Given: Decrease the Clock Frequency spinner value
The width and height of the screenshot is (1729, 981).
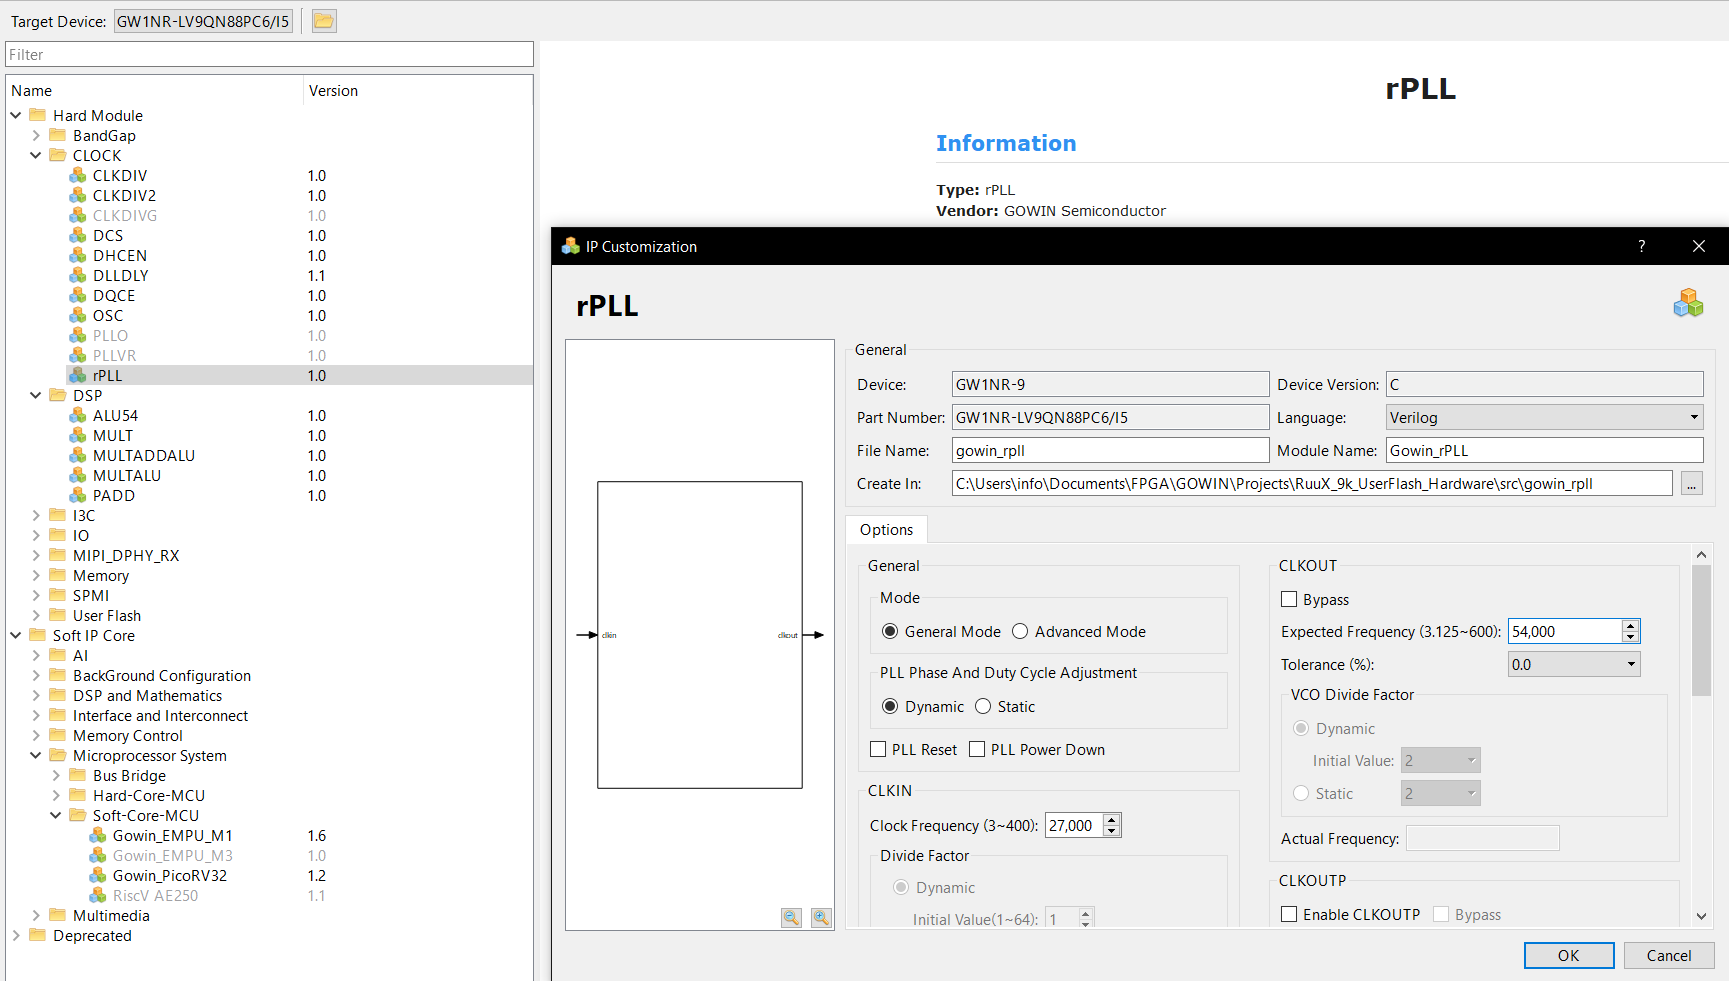Looking at the screenshot, I should coord(1111,831).
